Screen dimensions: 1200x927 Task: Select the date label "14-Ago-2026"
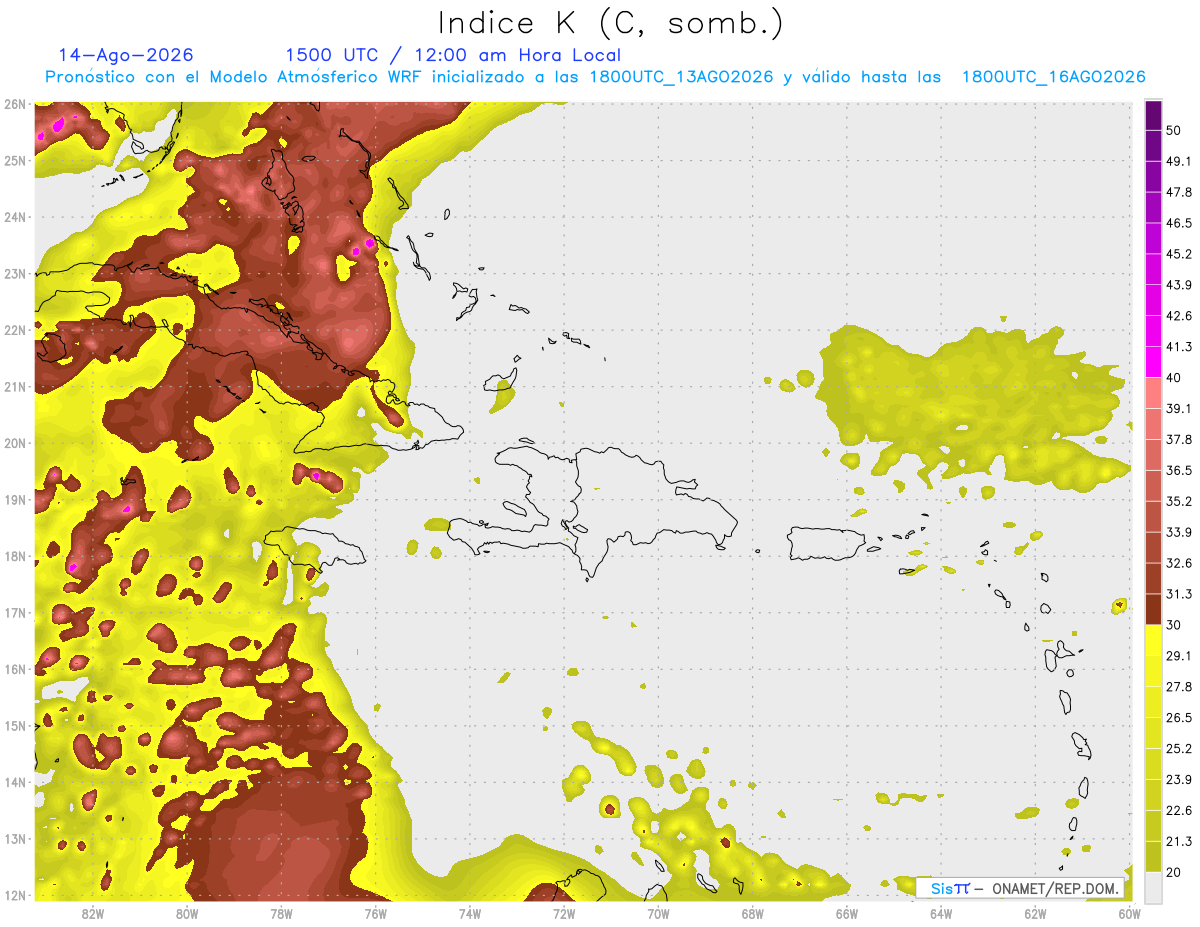[126, 55]
